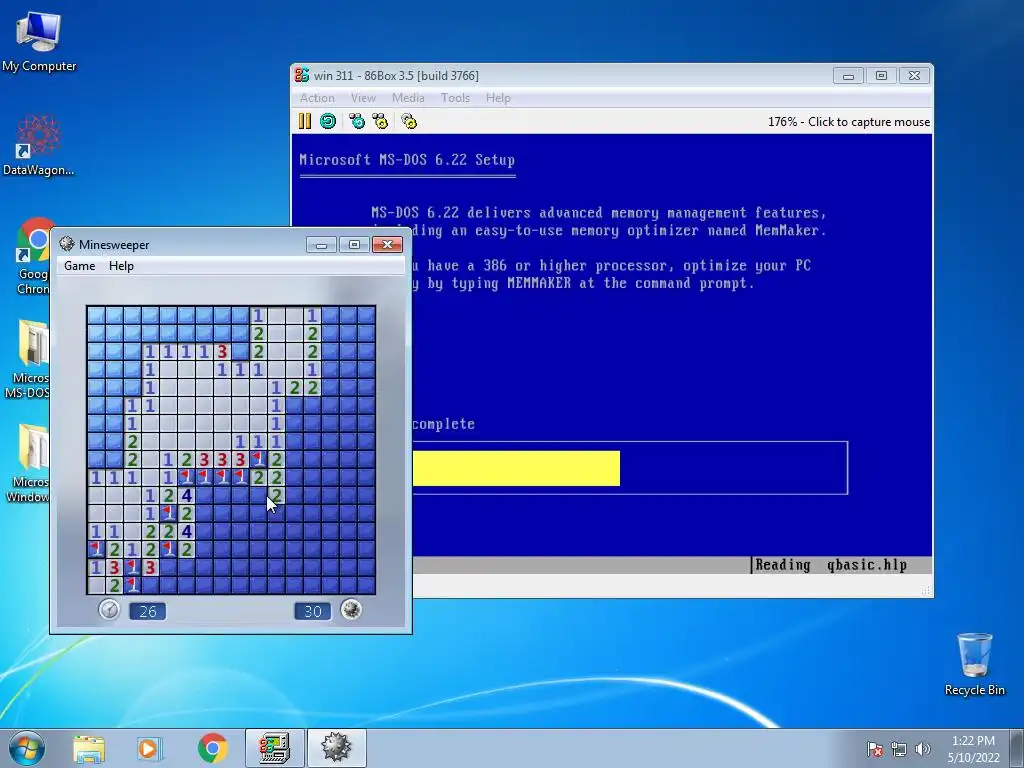Launch Chrome from the taskbar
This screenshot has height=768, width=1024.
click(x=212, y=748)
